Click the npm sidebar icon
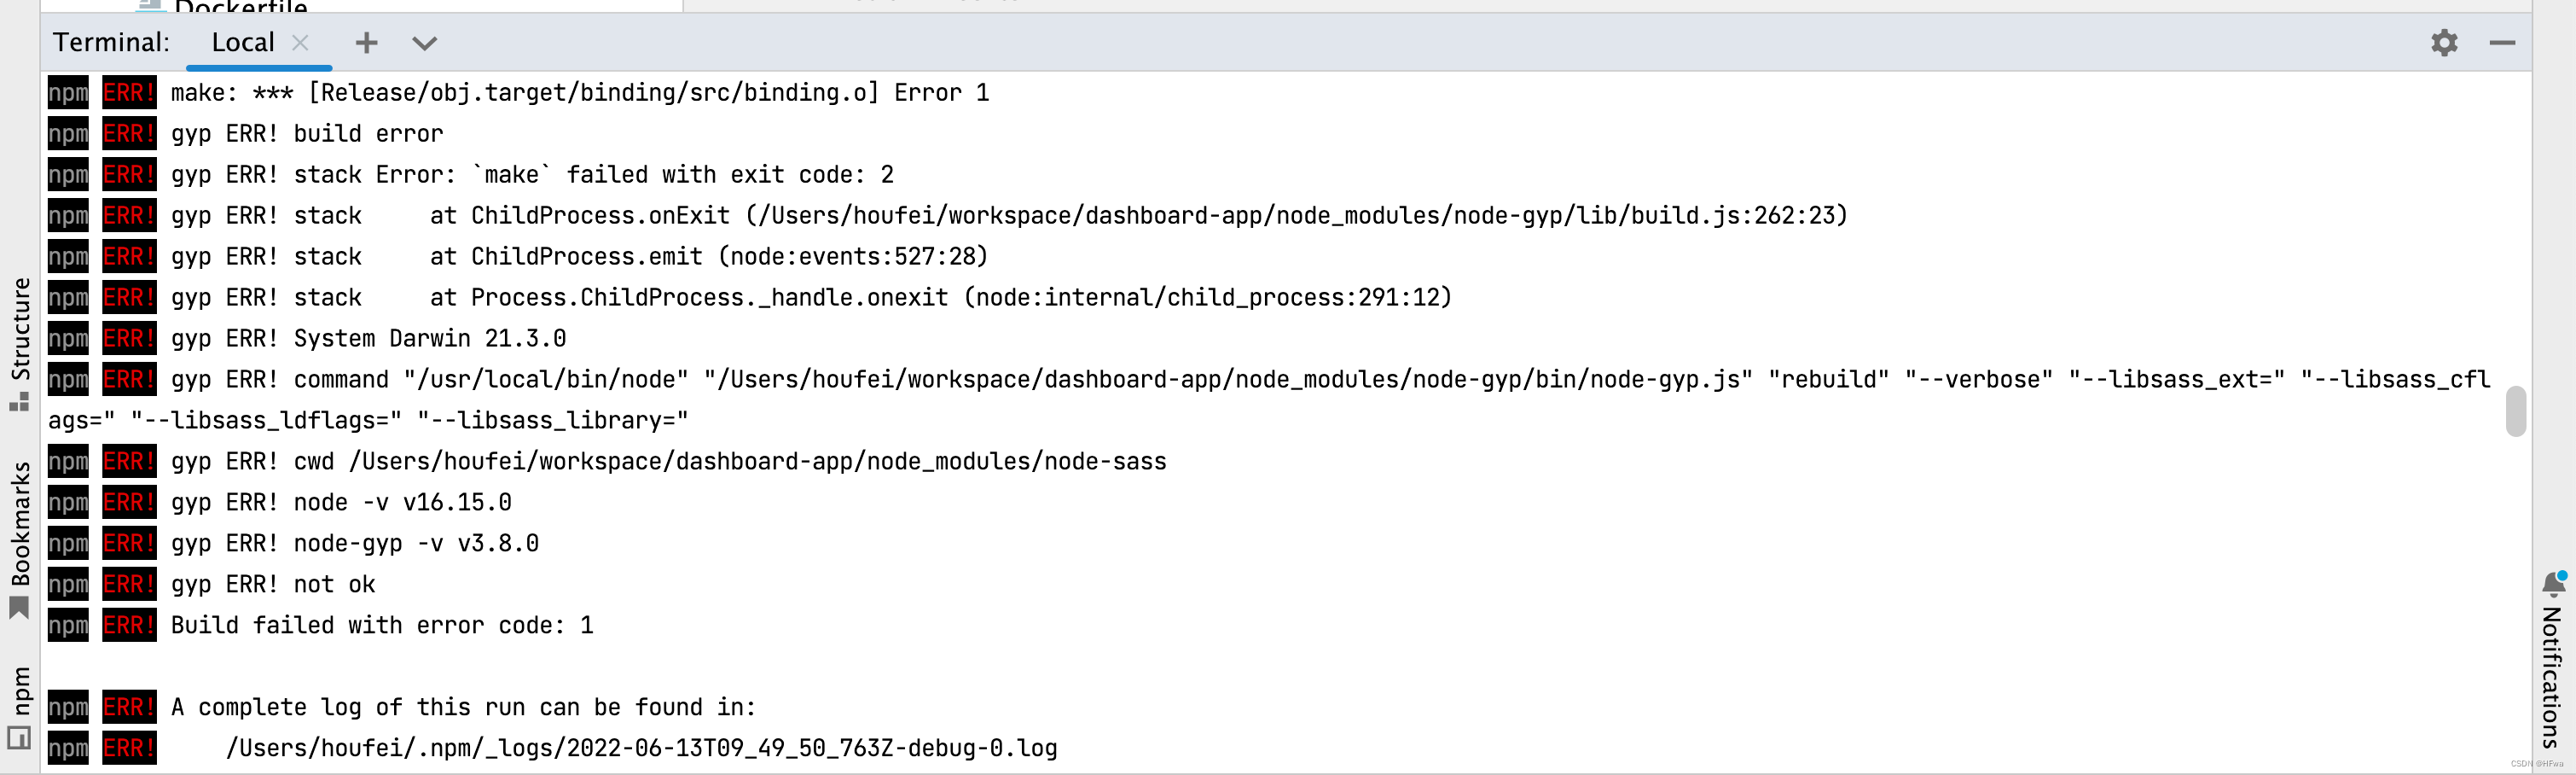 (x=19, y=738)
